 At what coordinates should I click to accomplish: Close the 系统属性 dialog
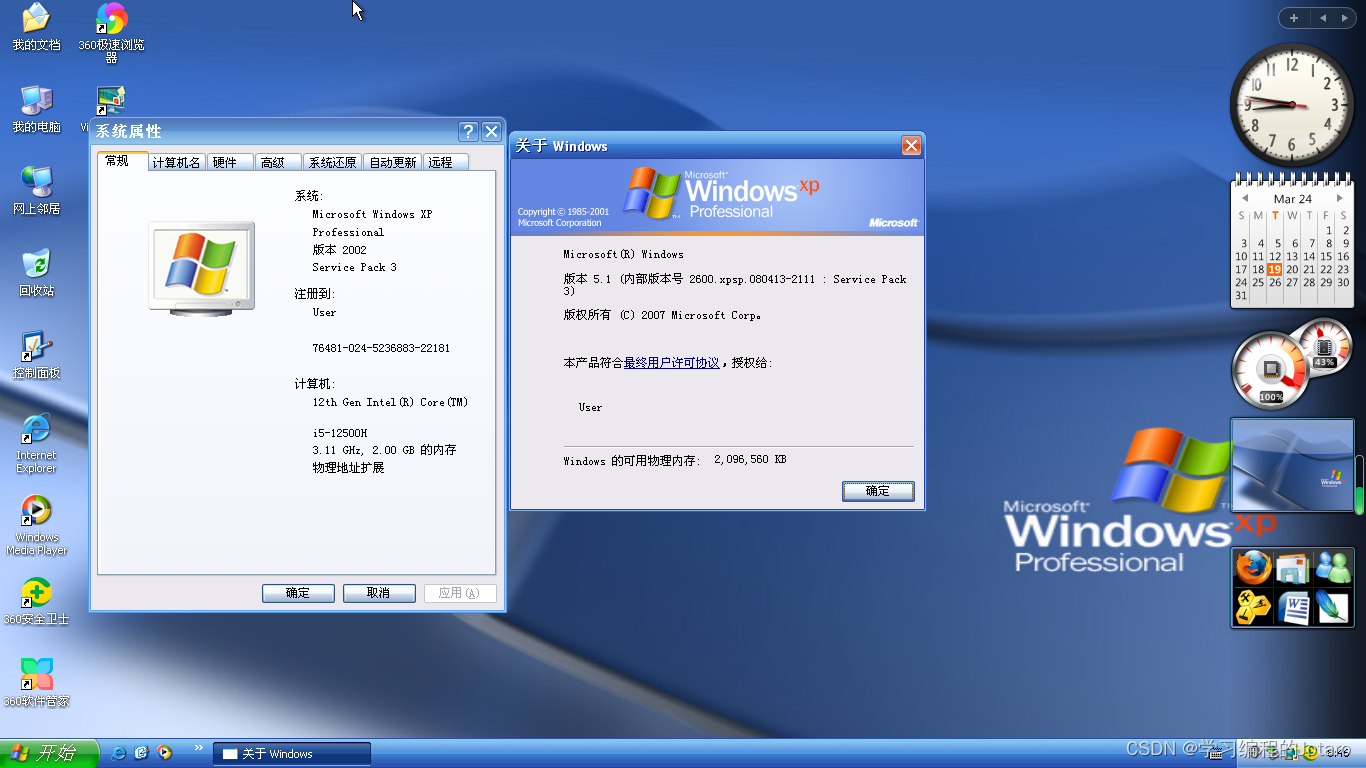pos(491,131)
